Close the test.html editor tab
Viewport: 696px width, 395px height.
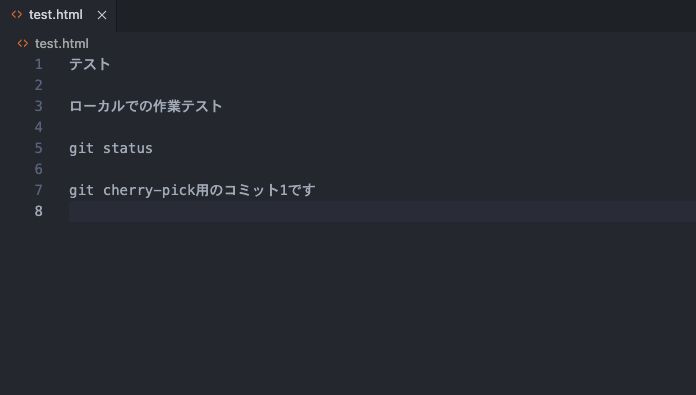(x=102, y=15)
